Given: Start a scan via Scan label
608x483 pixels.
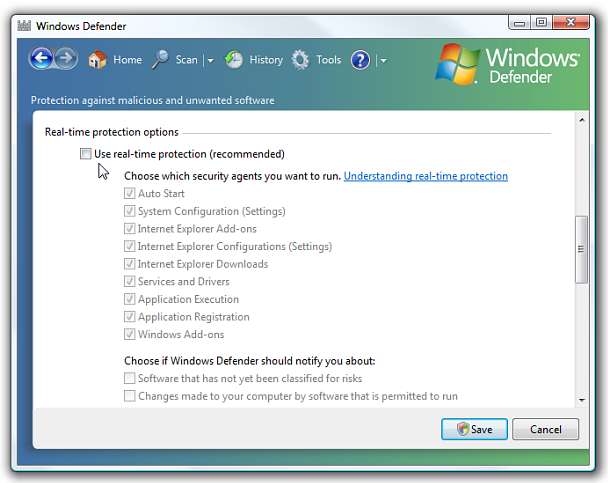Looking at the screenshot, I should click(x=187, y=60).
